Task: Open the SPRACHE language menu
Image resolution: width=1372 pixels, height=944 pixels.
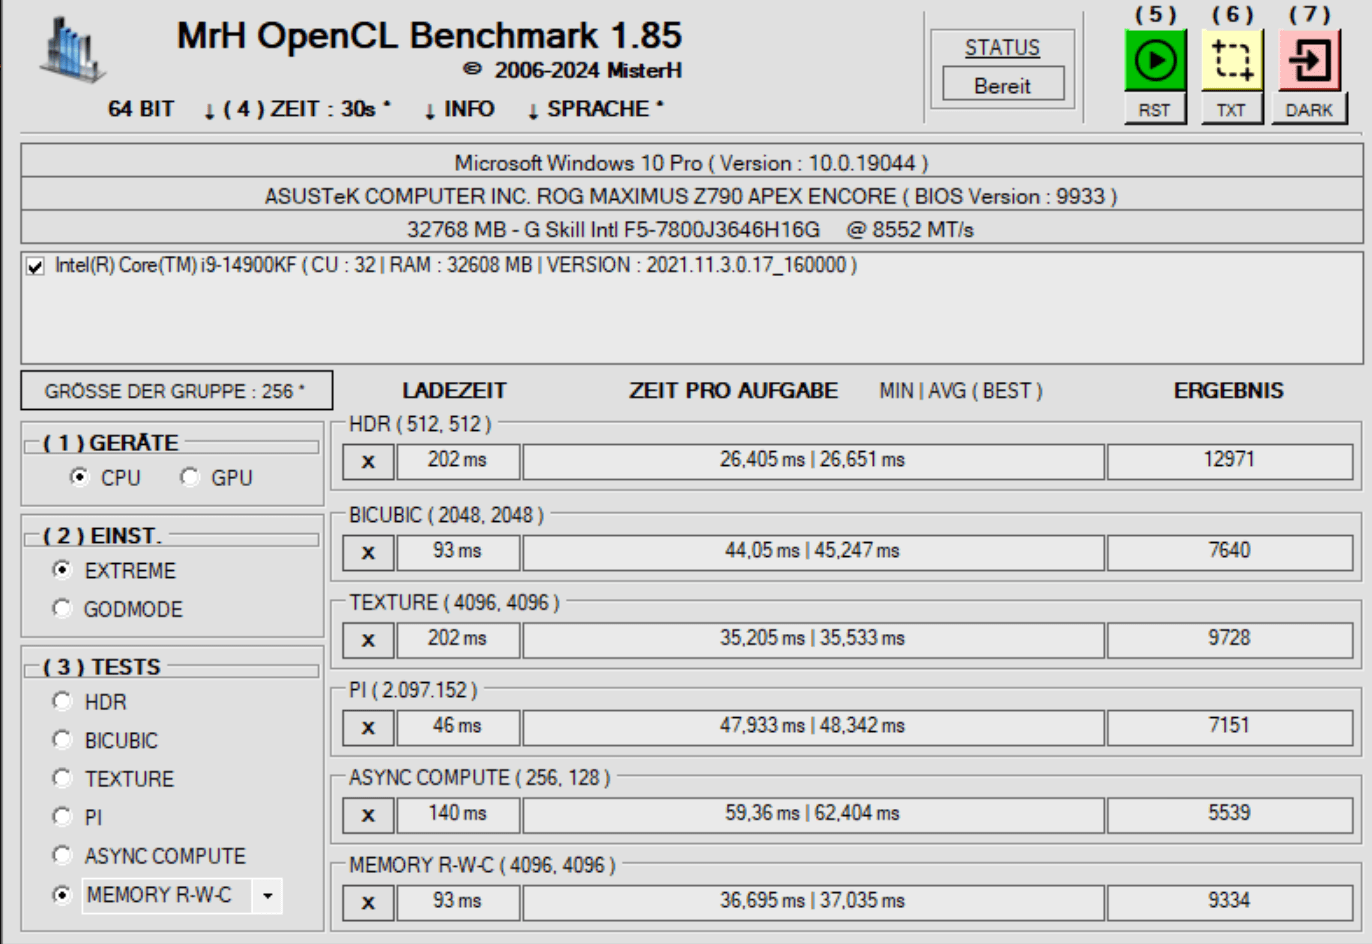Action: point(596,109)
